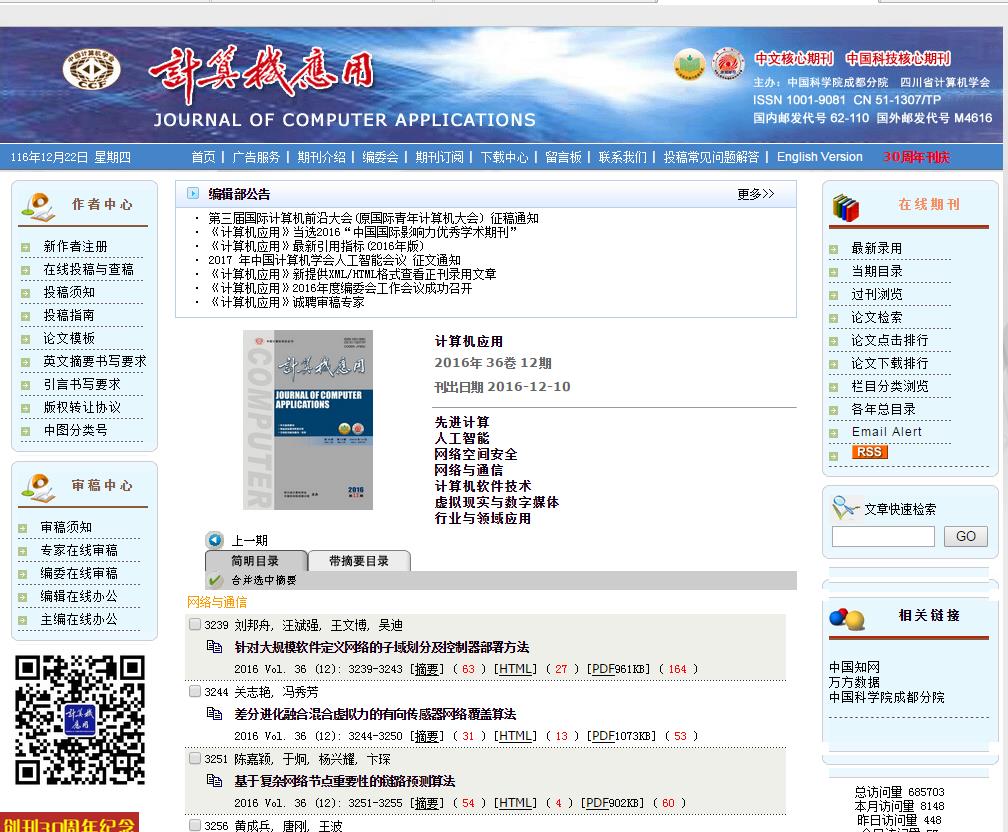Click the bullet icon beside 论文检索
Image resolution: width=1008 pixels, height=832 pixels.
(833, 318)
